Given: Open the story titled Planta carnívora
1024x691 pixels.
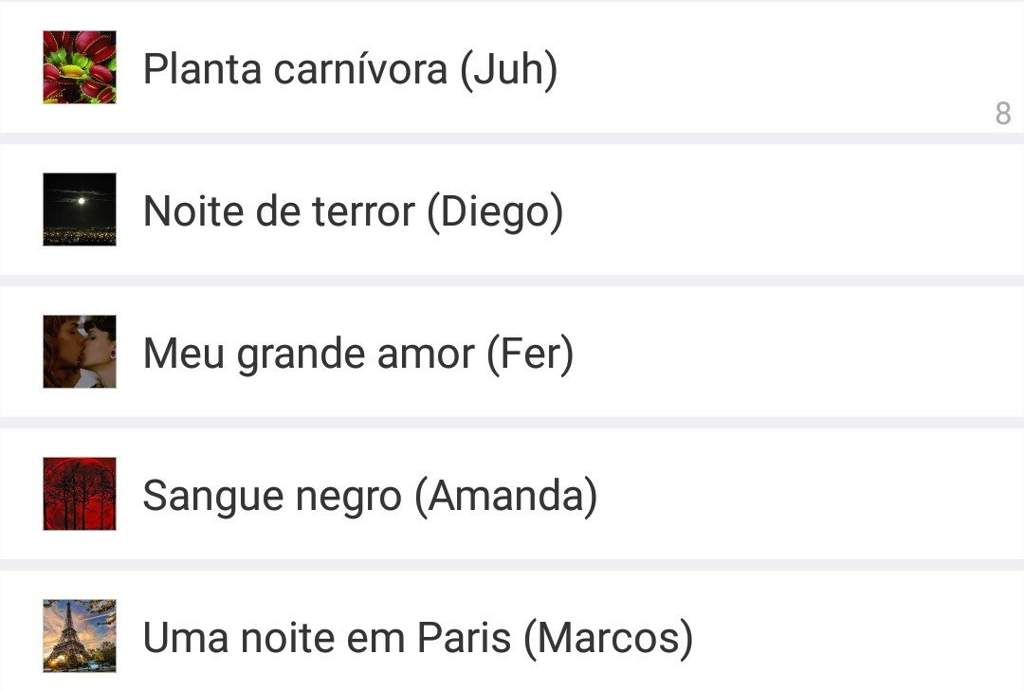Looking at the screenshot, I should [x=295, y=69].
